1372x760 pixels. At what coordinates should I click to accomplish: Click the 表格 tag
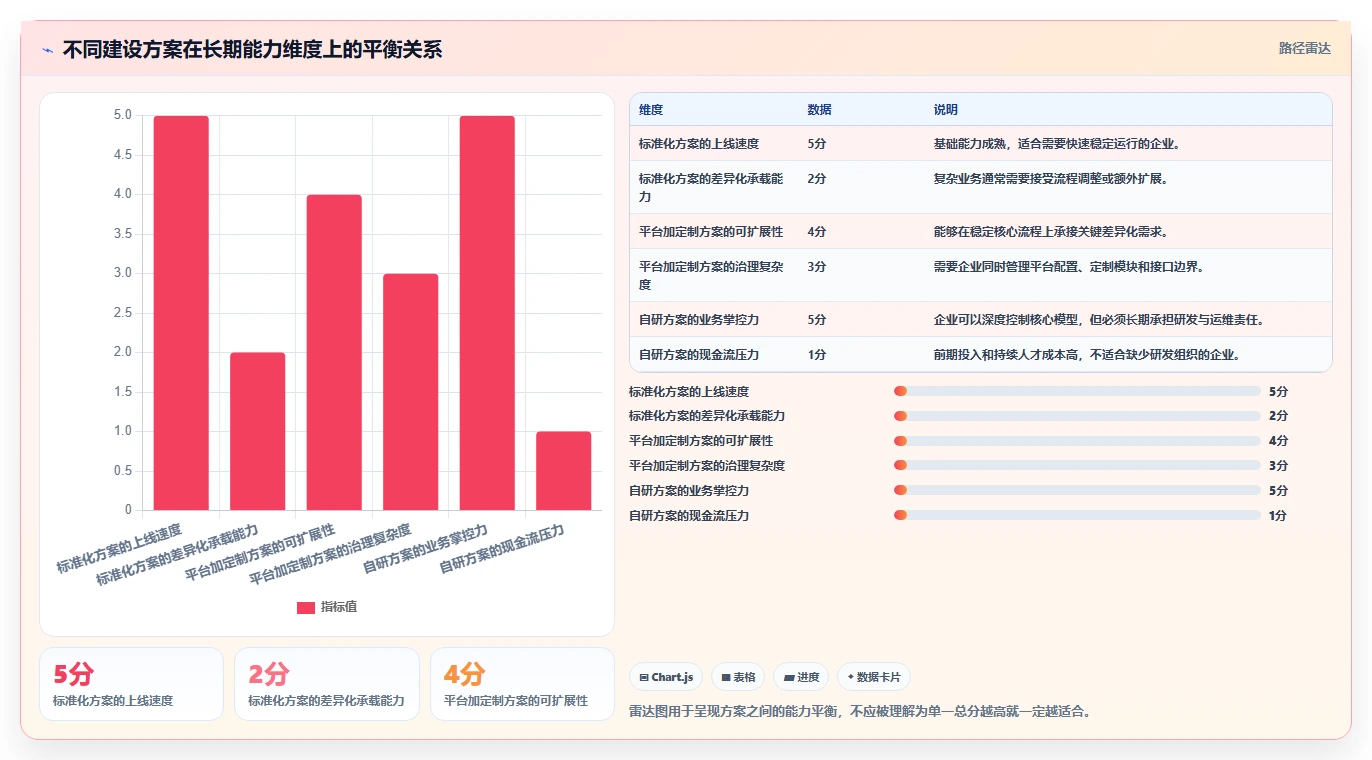pyautogui.click(x=738, y=677)
